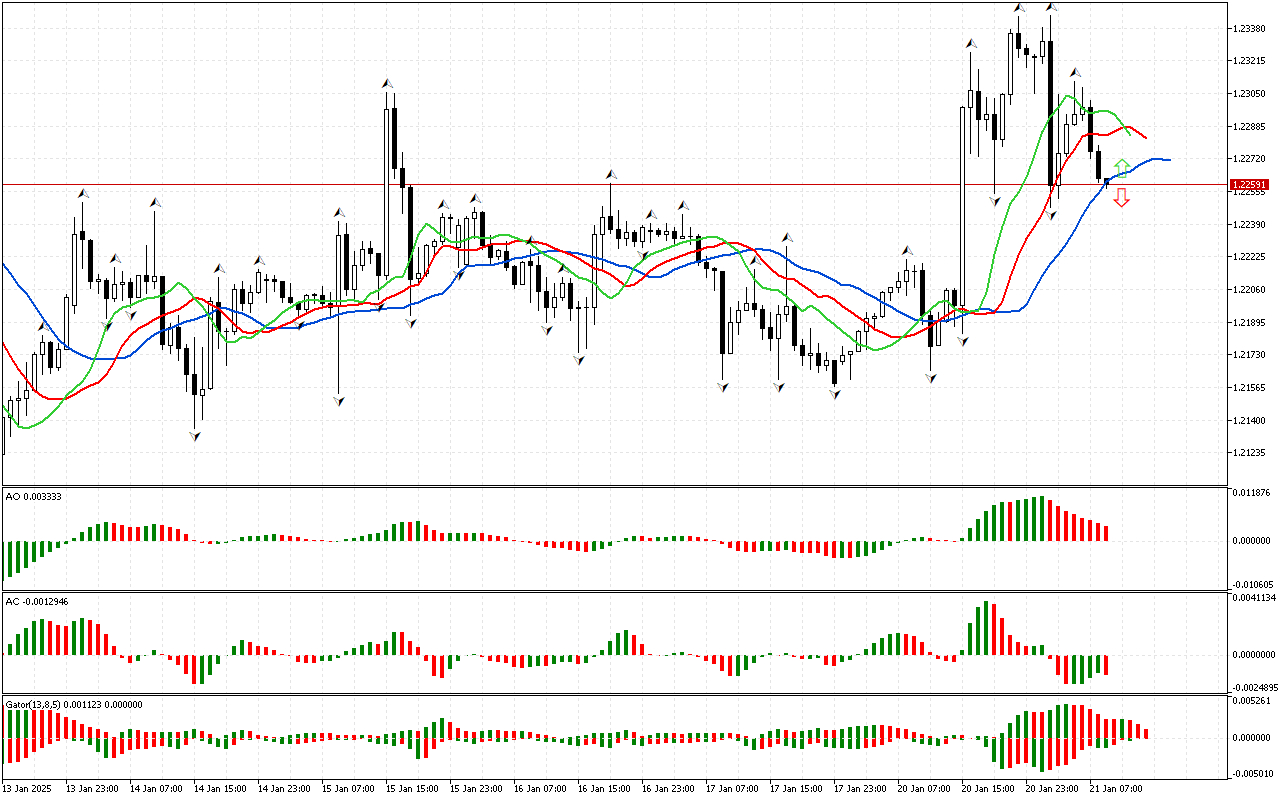Viewport: 1280px width, 800px height.
Task: Click the 16 Jan 07:00 time label
Action: pyautogui.click(x=540, y=788)
